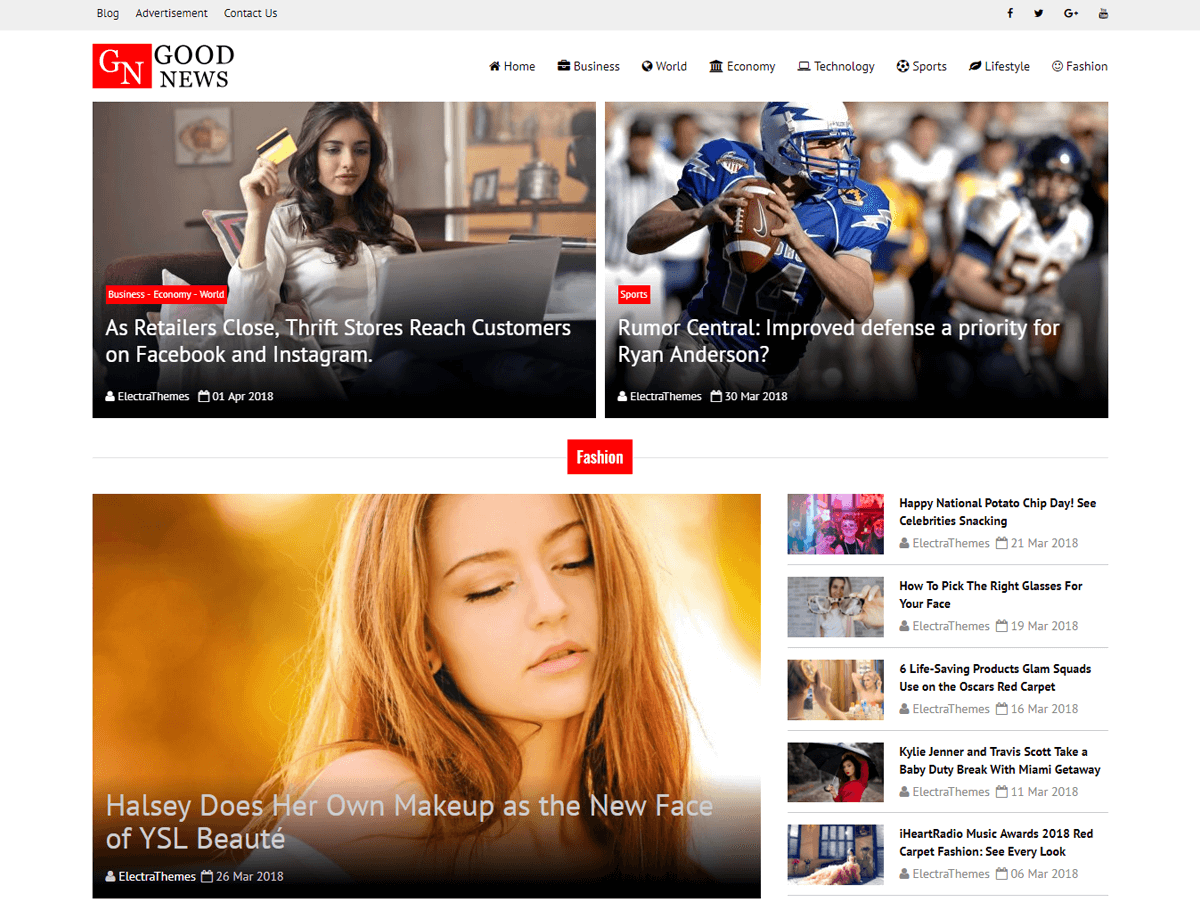The height and width of the screenshot is (900, 1200).
Task: Click the globe icon next to World
Action: [x=646, y=66]
